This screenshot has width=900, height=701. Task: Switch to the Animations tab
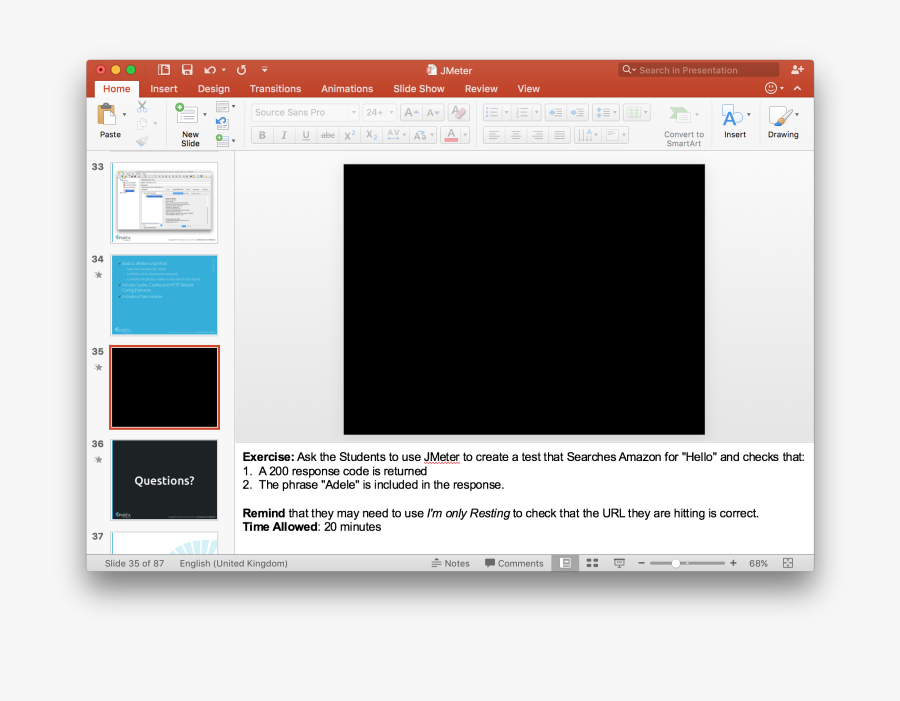click(347, 88)
